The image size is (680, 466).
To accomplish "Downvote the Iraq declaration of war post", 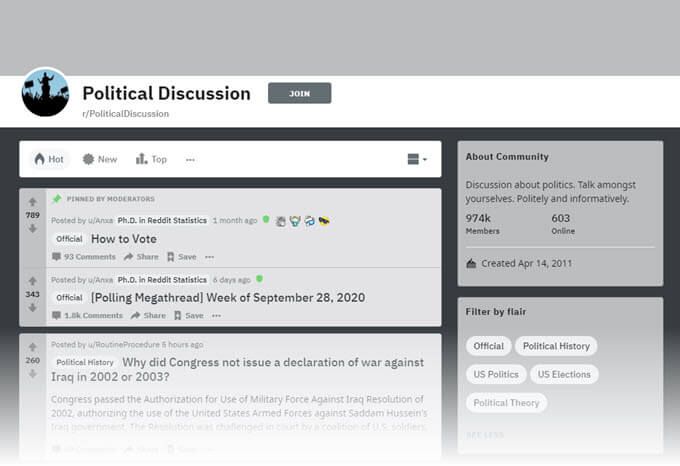I will [33, 374].
